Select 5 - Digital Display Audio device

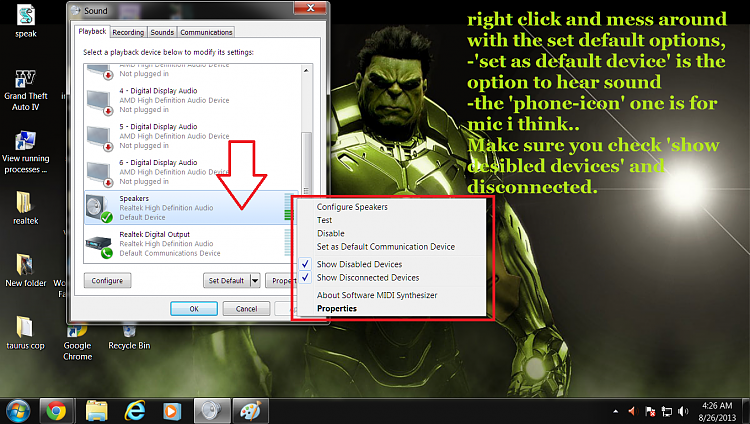[193, 136]
